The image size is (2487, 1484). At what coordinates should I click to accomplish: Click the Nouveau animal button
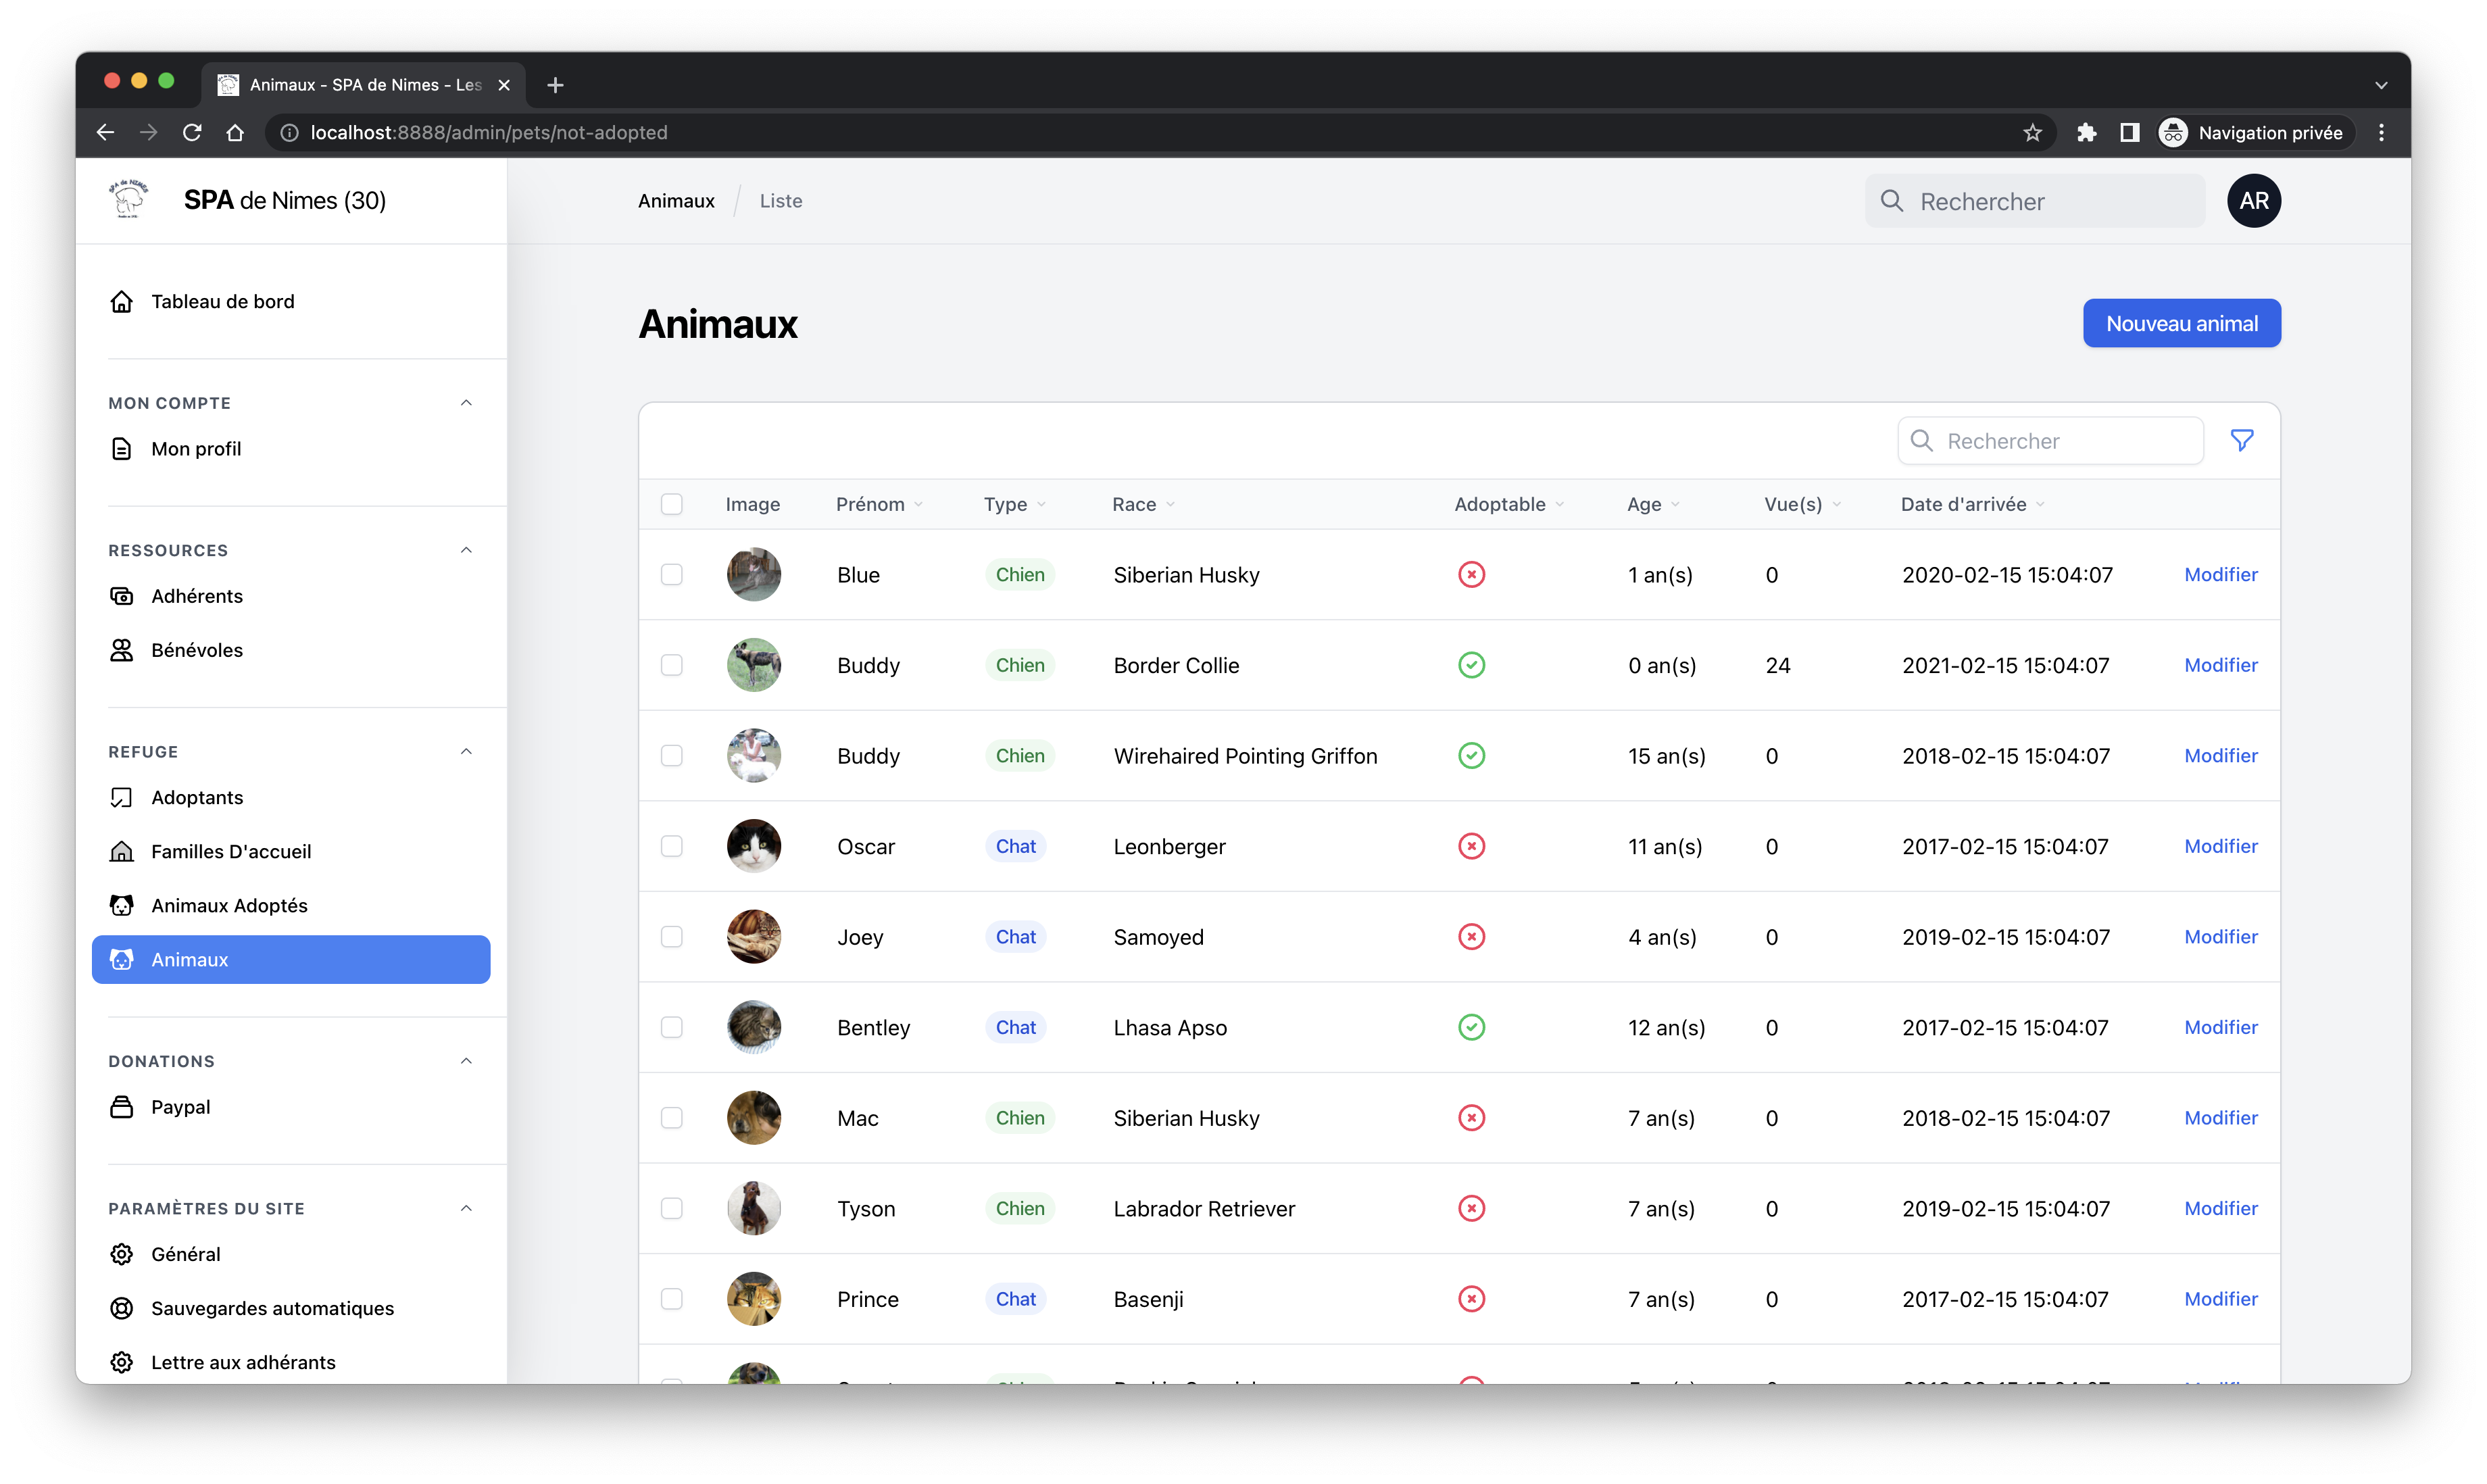tap(2181, 323)
